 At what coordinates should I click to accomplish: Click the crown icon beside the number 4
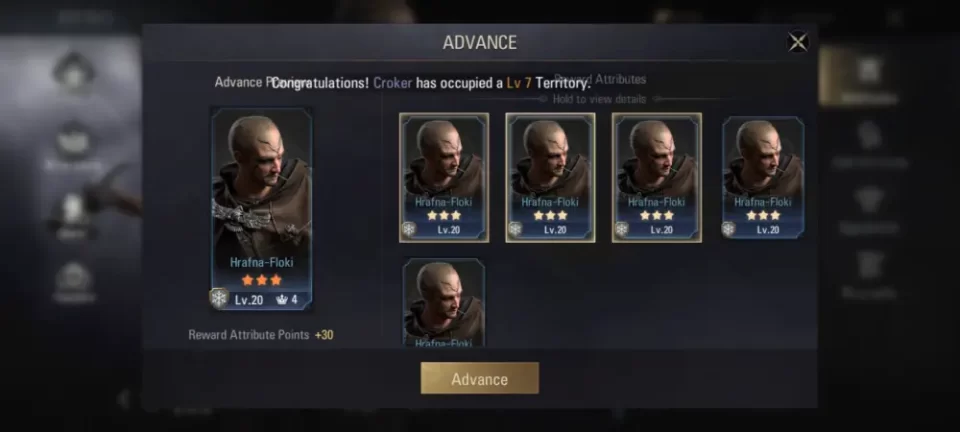[x=282, y=300]
